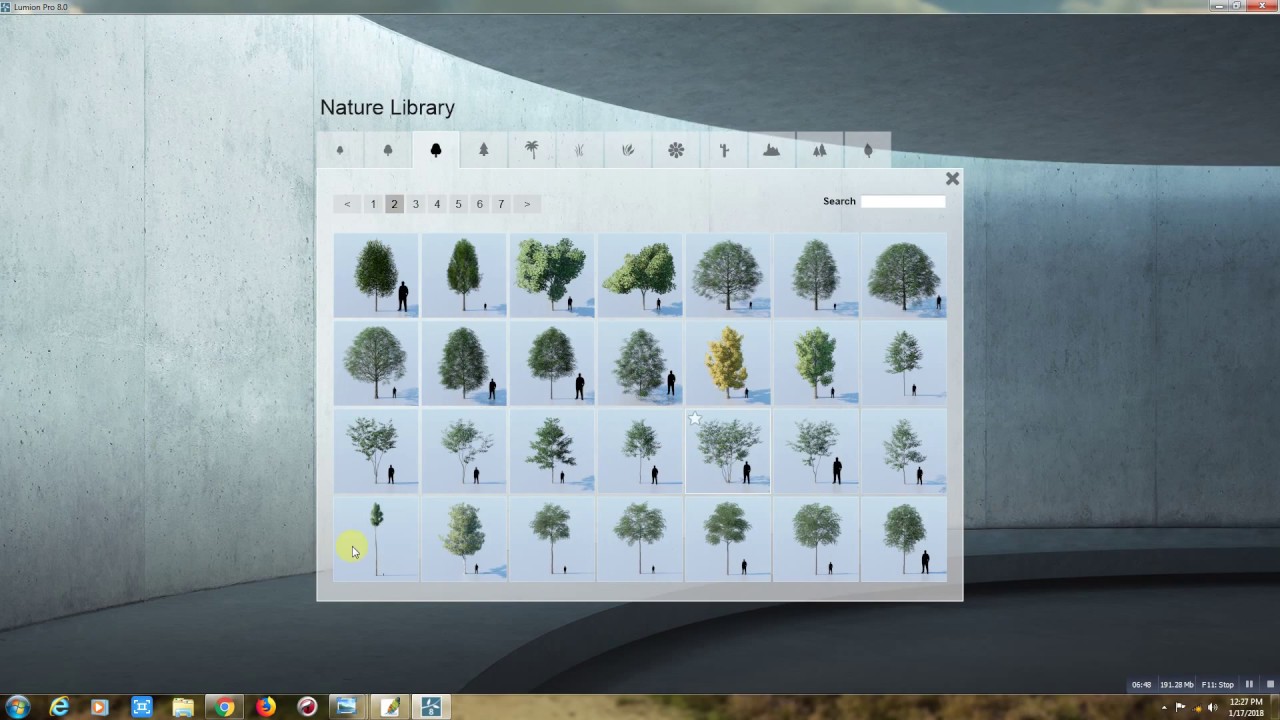Viewport: 1280px width, 720px height.
Task: Open Windows Media Player from taskbar
Action: pyautogui.click(x=99, y=707)
